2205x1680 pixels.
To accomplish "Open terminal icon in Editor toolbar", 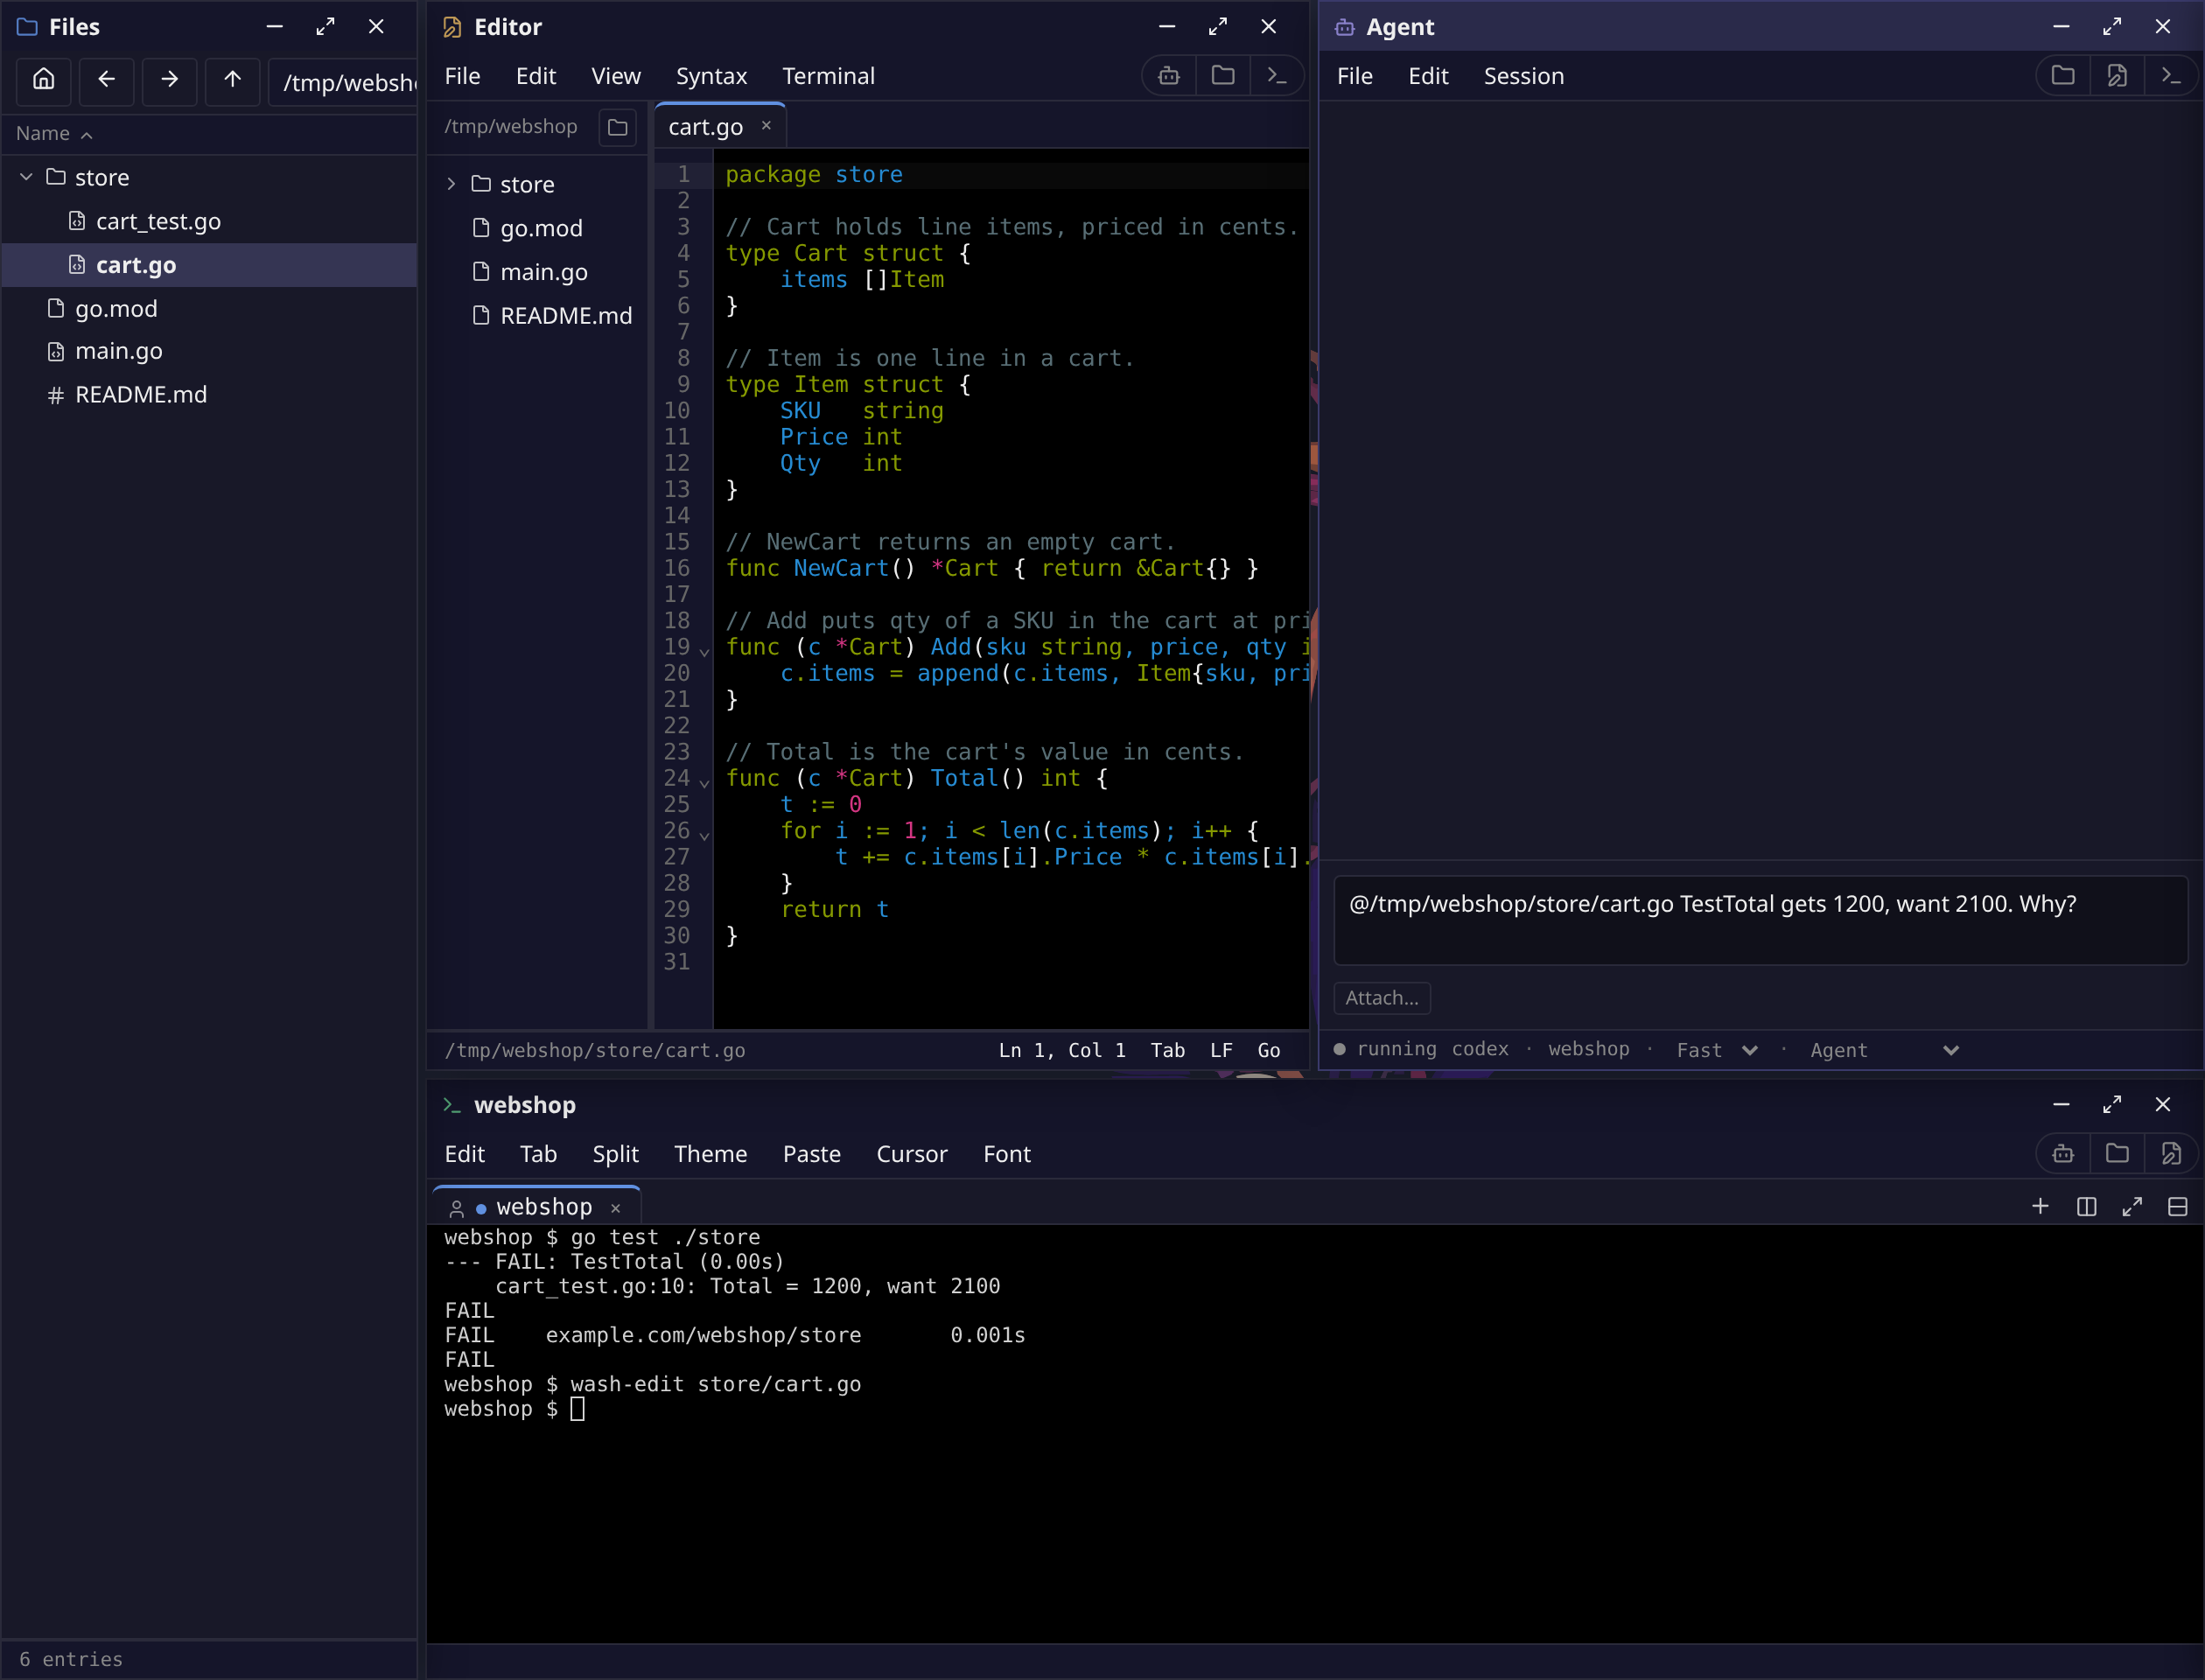I will [1277, 76].
